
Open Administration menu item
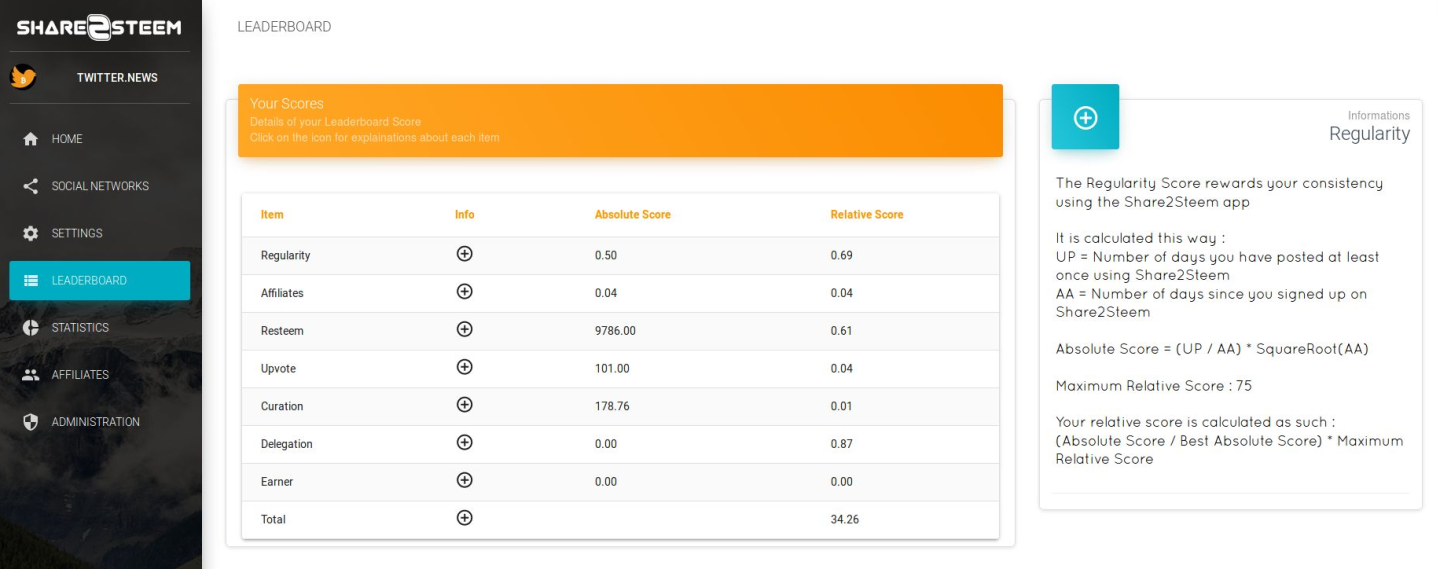[x=100, y=422]
